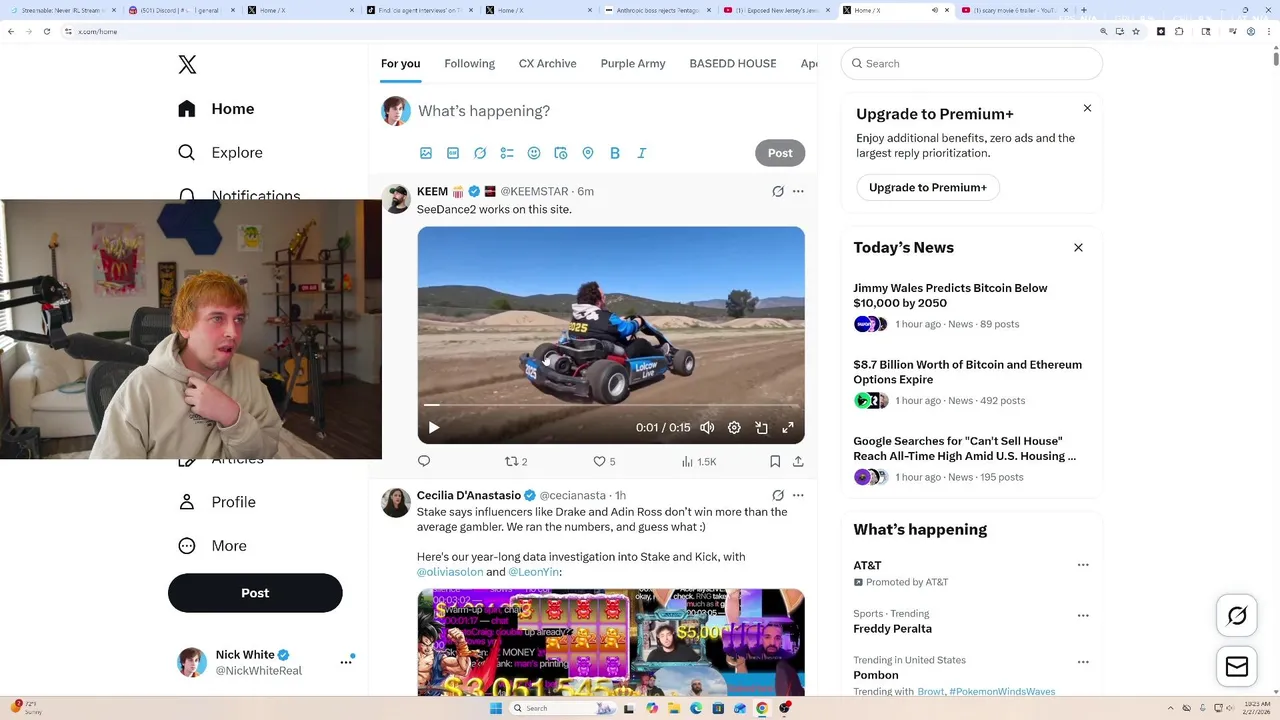Viewport: 1280px width, 720px height.
Task: Switch to the CX Archive tab
Action: pyautogui.click(x=547, y=63)
